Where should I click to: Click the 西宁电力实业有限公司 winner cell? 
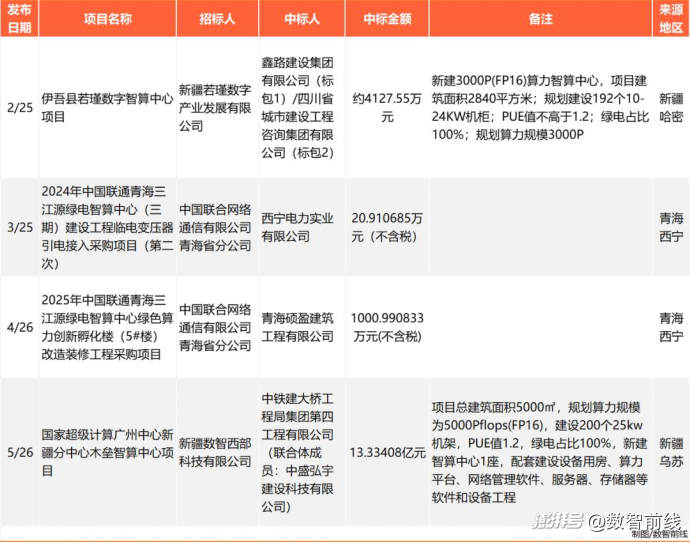[x=297, y=228]
